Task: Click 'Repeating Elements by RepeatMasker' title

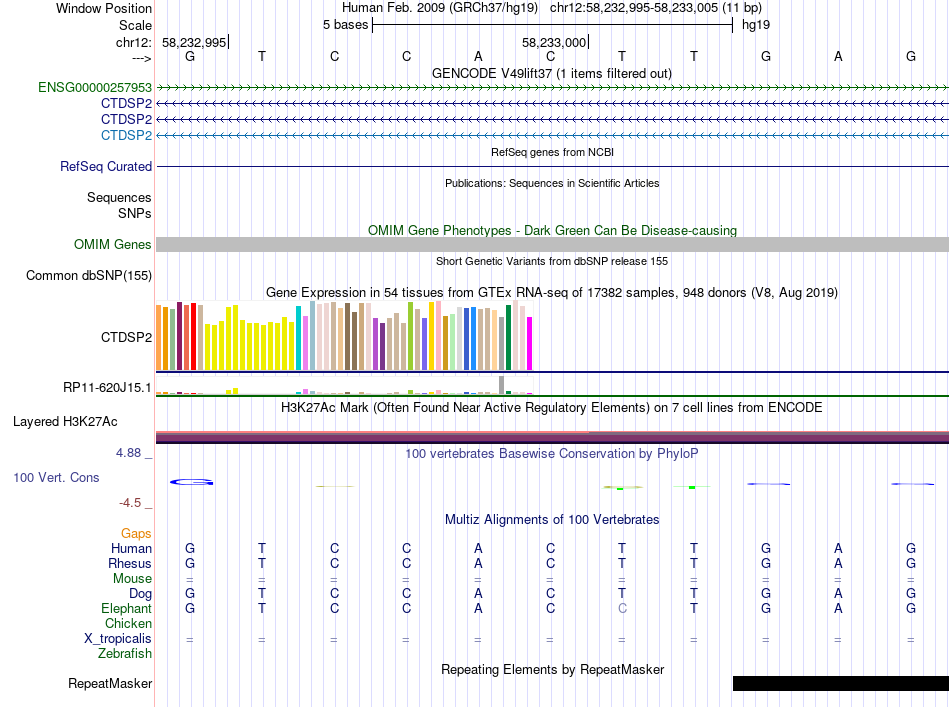Action: point(553,669)
